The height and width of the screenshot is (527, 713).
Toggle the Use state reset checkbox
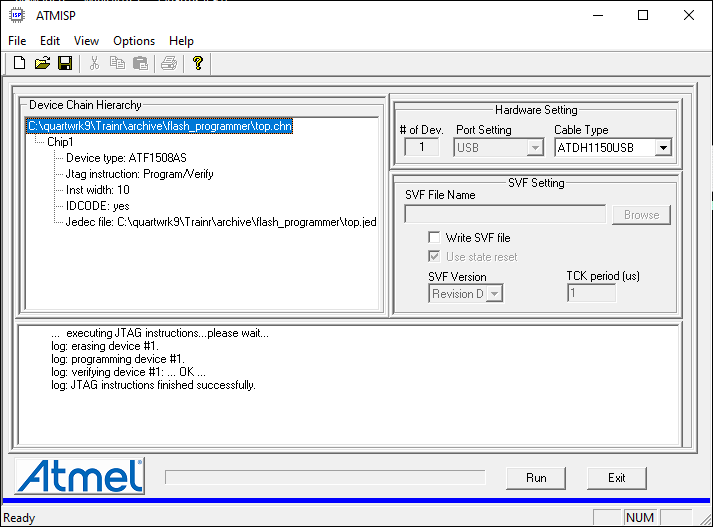(x=434, y=257)
